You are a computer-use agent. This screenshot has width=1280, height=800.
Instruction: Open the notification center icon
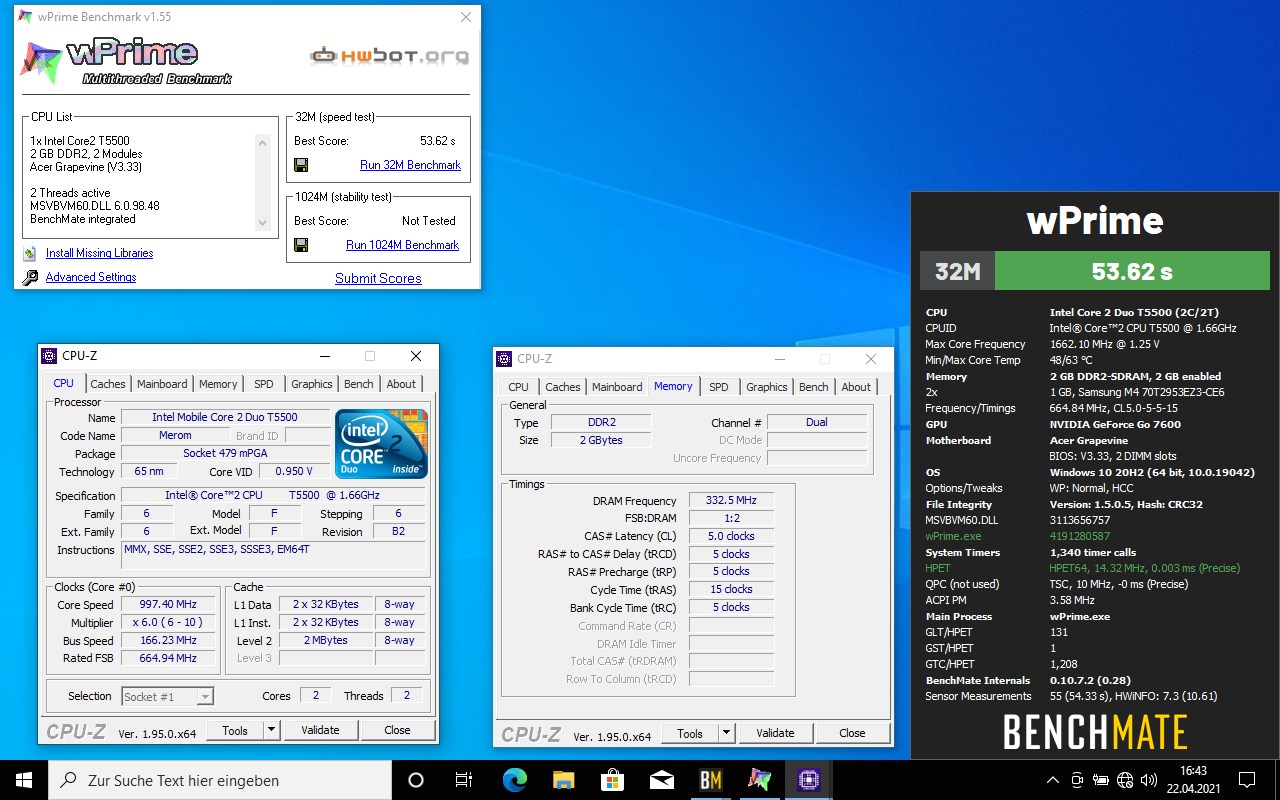[x=1247, y=780]
